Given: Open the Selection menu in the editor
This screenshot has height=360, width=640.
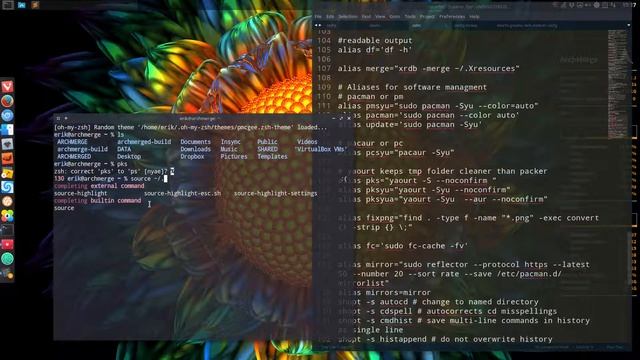Looking at the screenshot, I should [x=348, y=17].
